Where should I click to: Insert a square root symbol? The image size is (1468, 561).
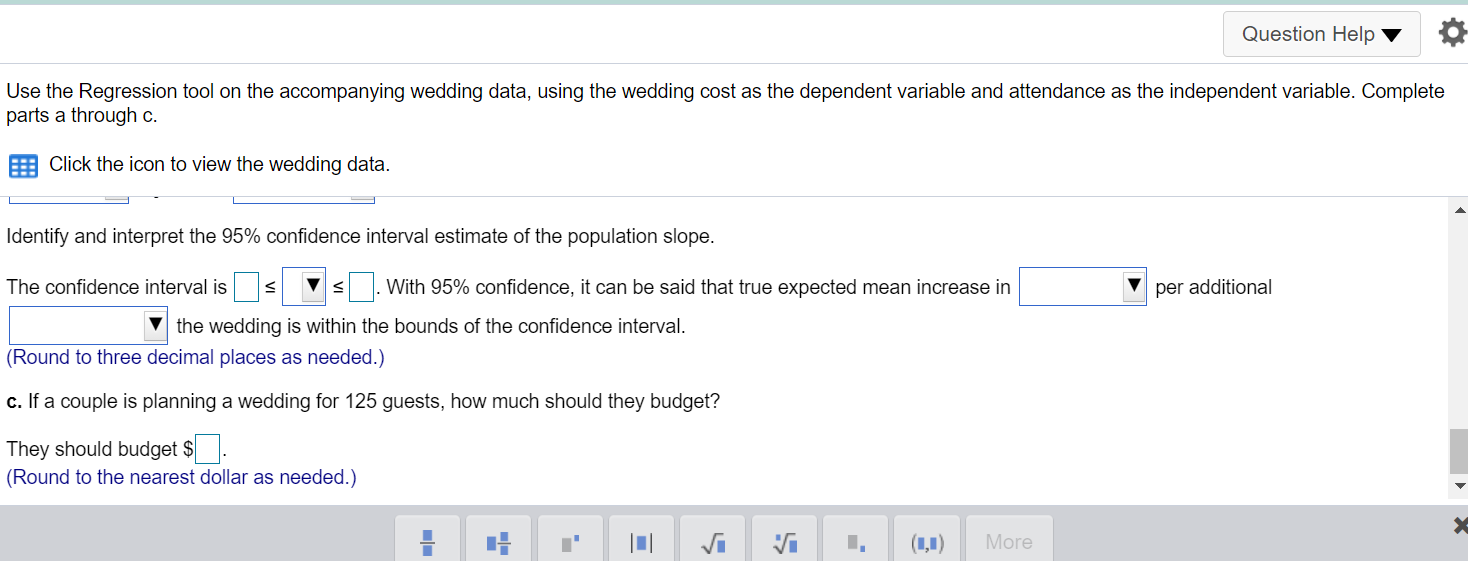coord(712,542)
